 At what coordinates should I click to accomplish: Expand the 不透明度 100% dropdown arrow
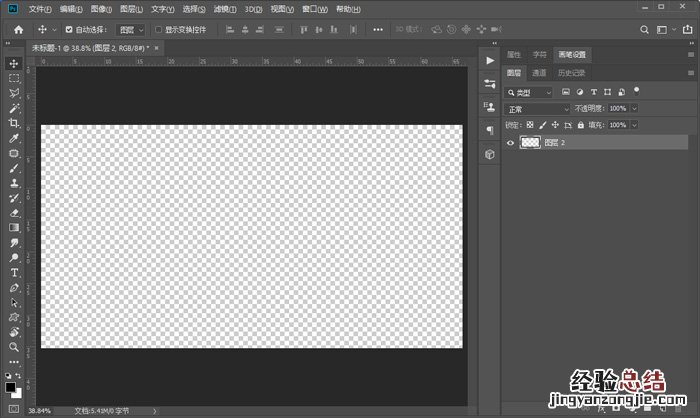point(634,108)
